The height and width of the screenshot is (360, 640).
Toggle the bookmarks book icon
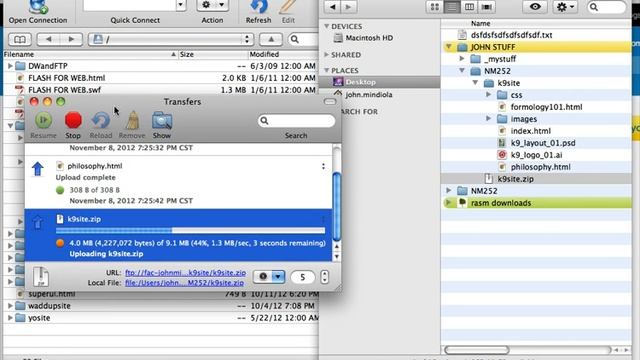pyautogui.click(x=20, y=40)
